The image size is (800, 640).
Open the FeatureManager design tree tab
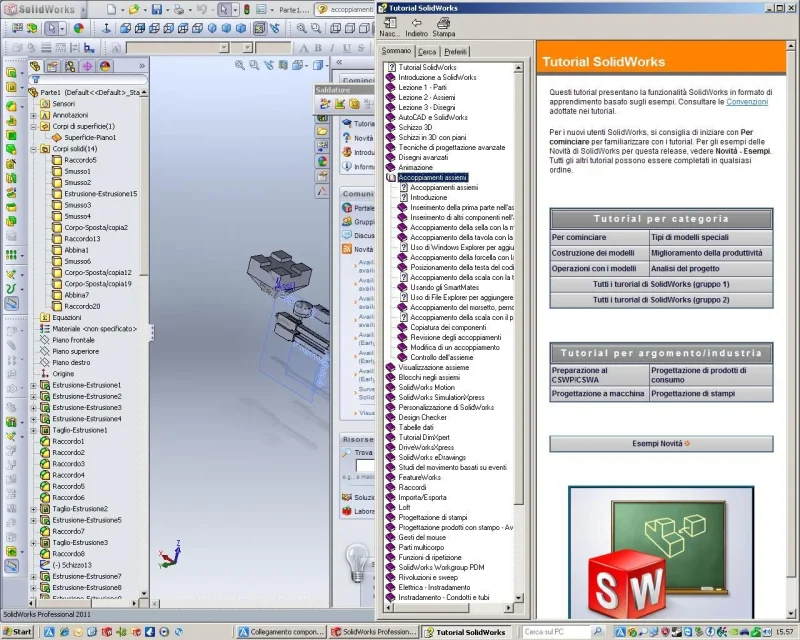click(35, 66)
